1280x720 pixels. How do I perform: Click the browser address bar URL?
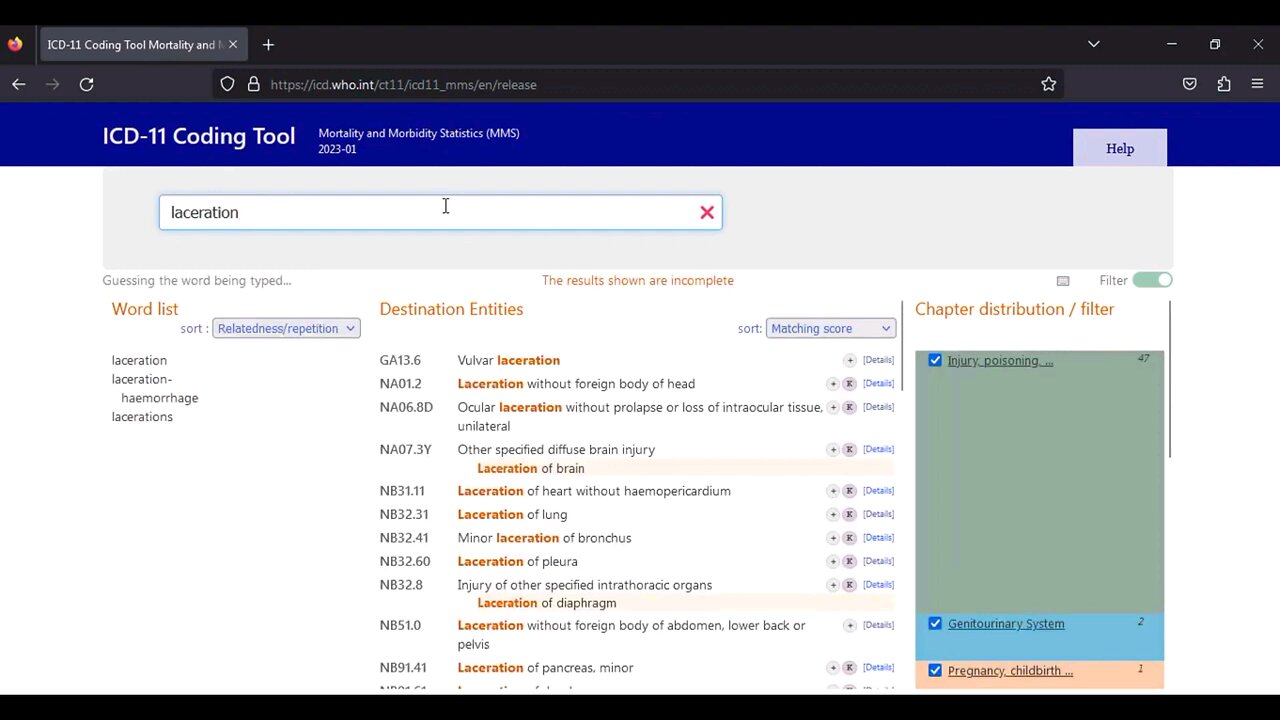[403, 85]
